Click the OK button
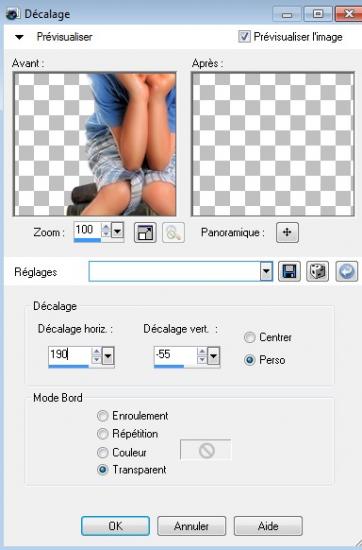 click(115, 526)
